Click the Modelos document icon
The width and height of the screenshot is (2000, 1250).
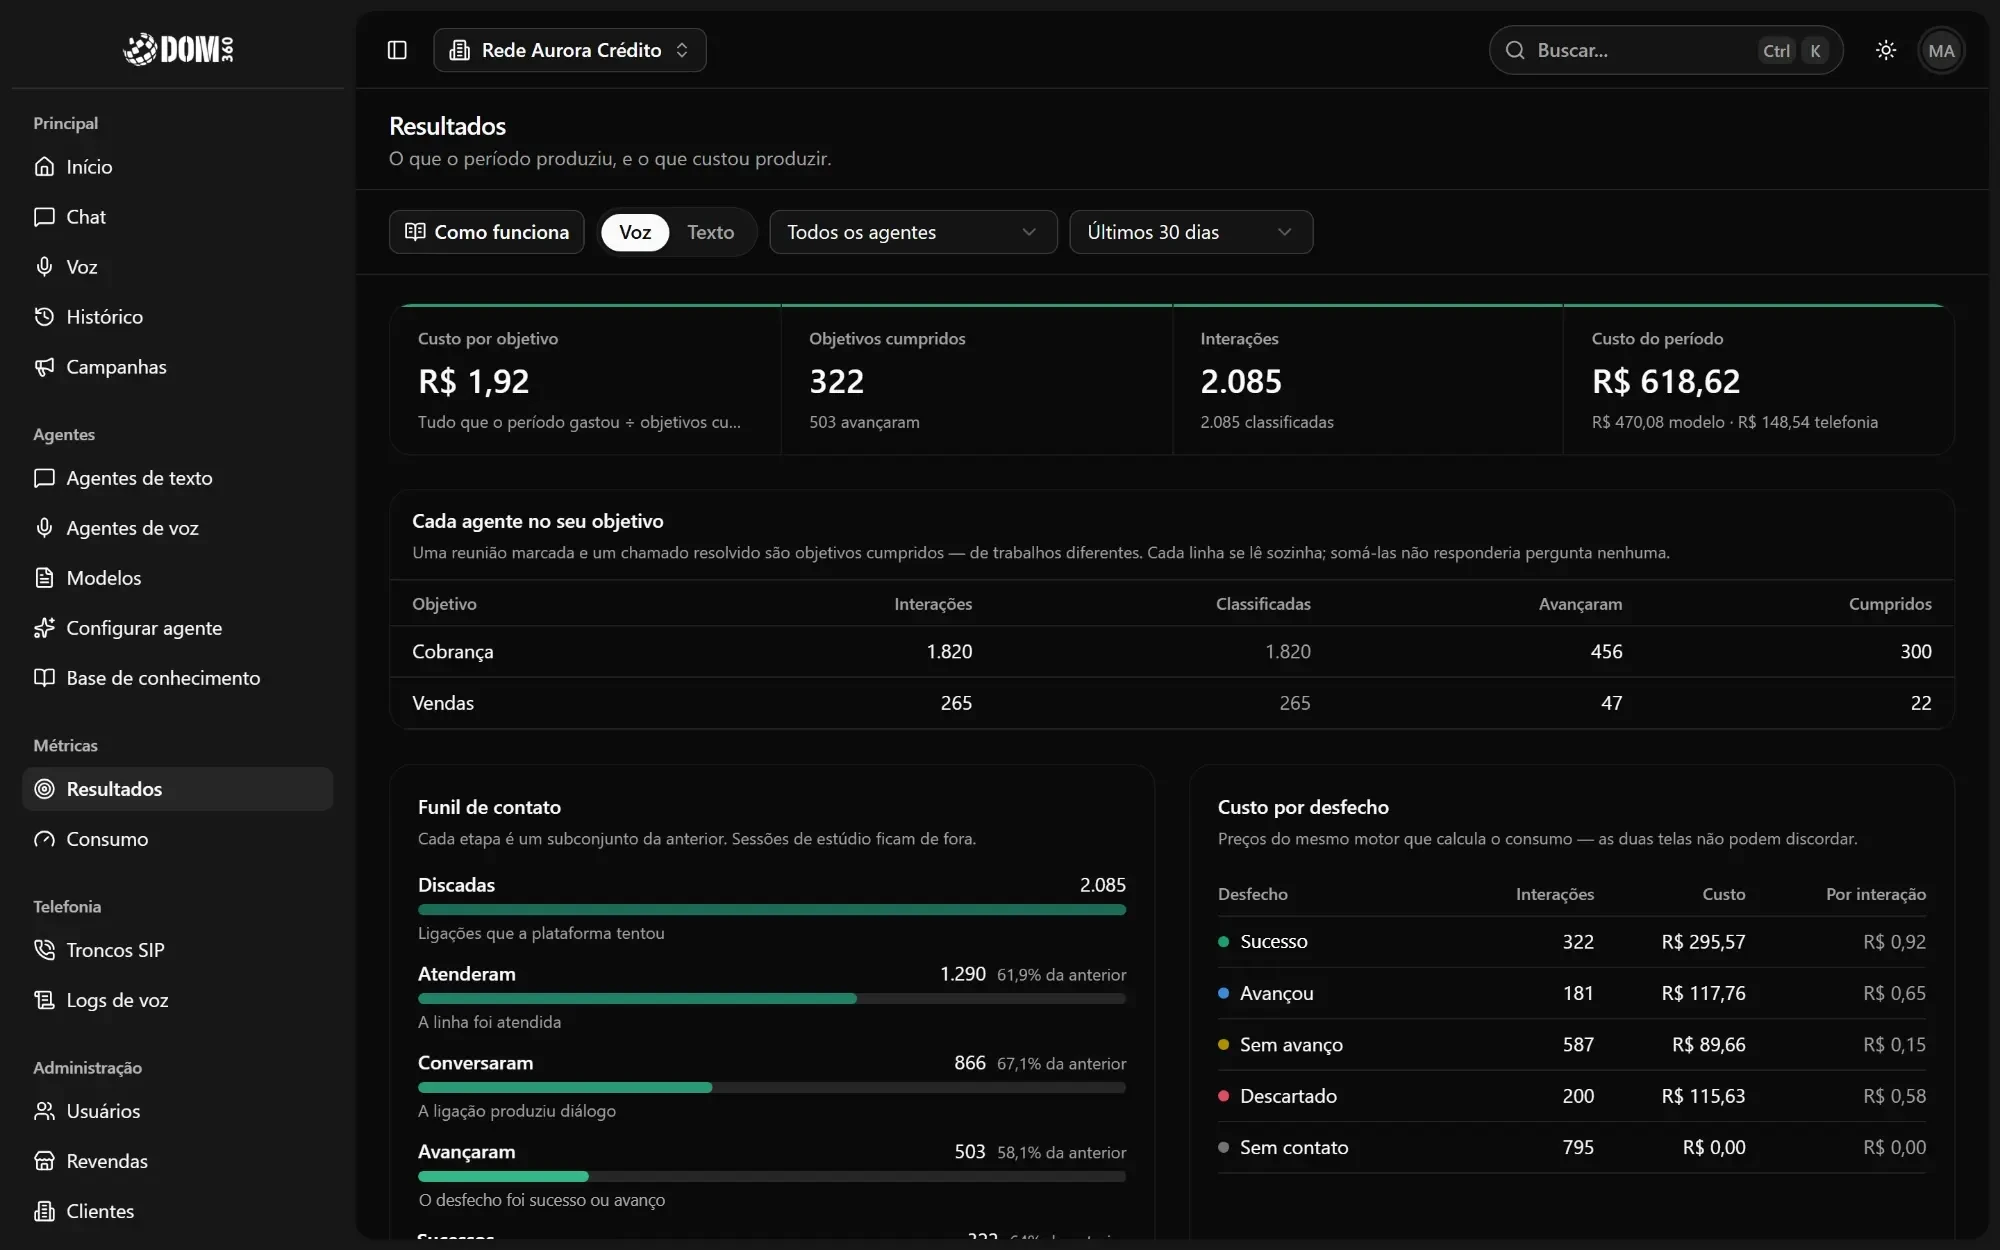click(44, 578)
